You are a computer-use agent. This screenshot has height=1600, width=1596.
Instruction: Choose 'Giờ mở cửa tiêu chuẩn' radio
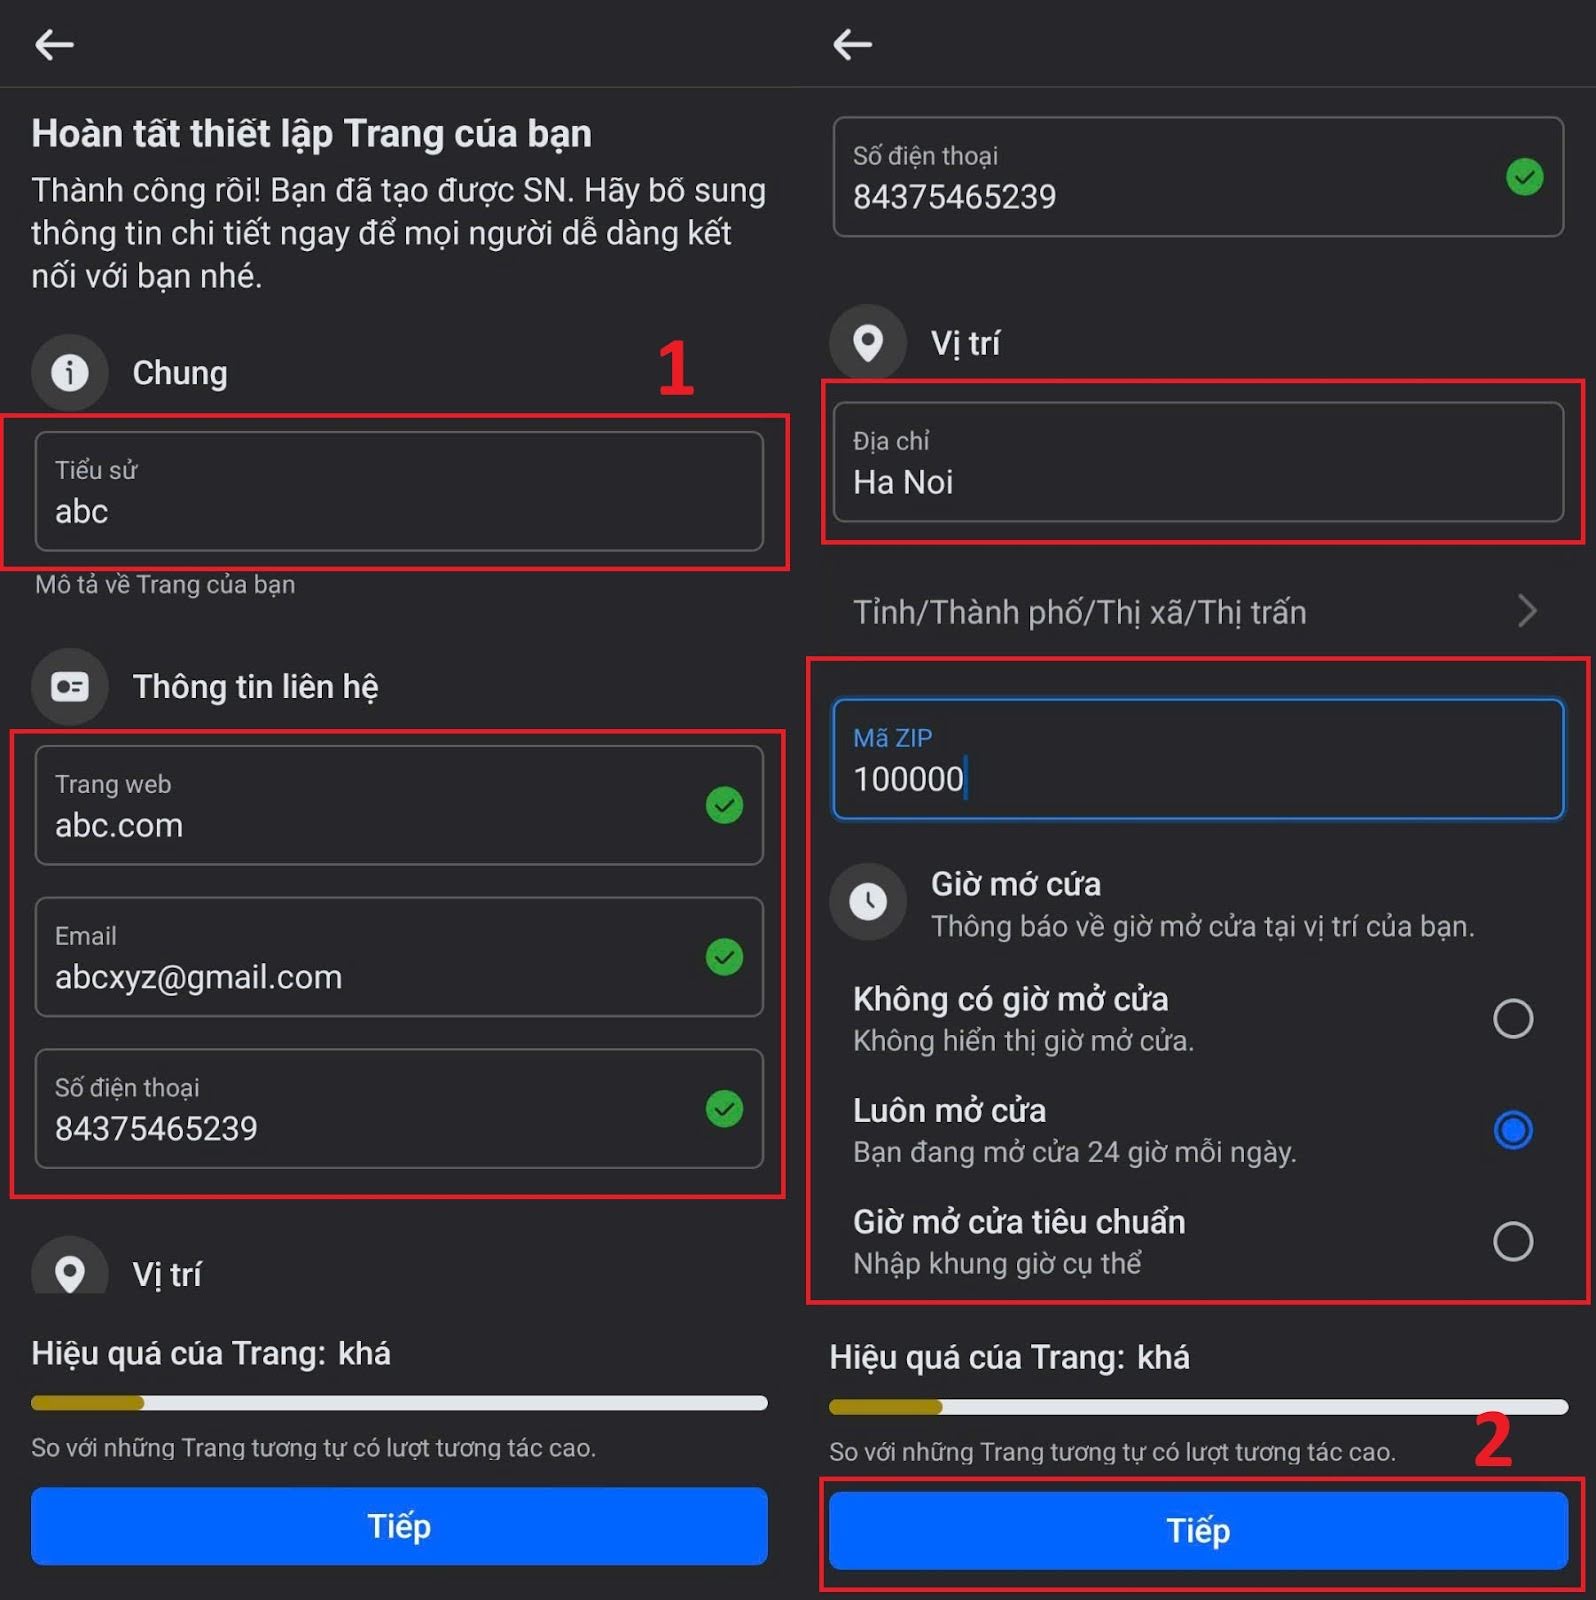pos(1512,1241)
